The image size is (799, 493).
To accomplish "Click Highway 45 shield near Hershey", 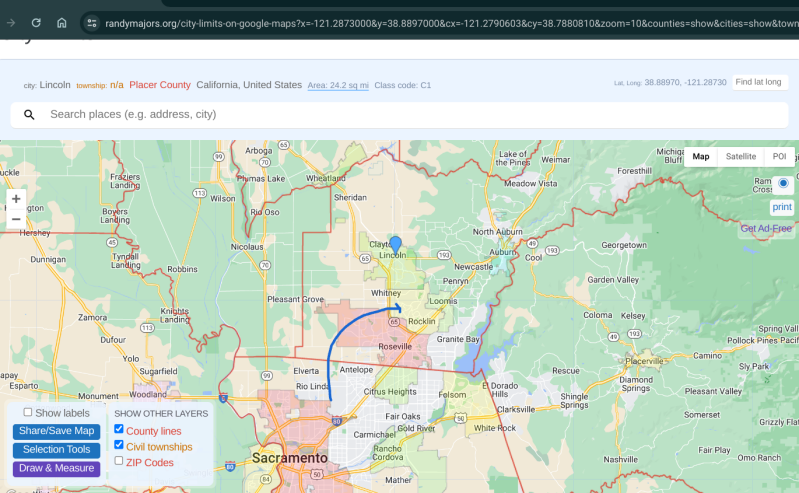I will click(112, 243).
